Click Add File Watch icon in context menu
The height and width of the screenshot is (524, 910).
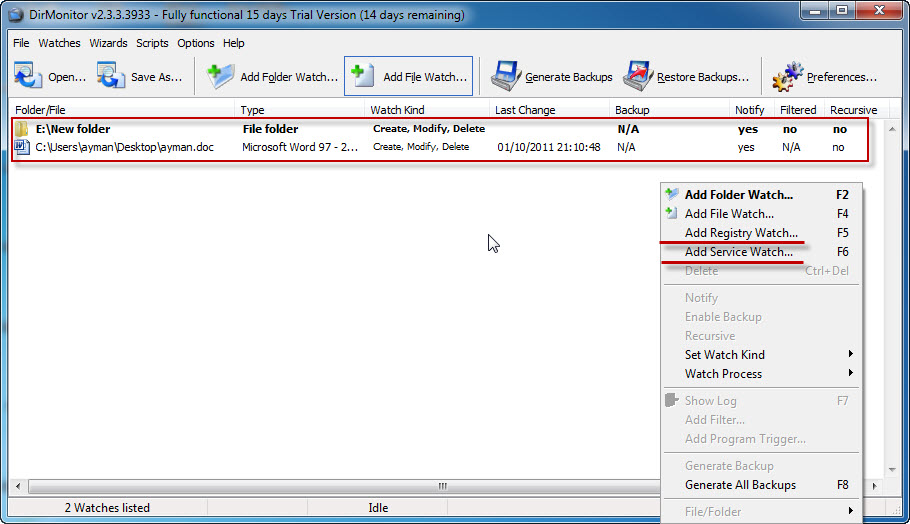pos(671,214)
